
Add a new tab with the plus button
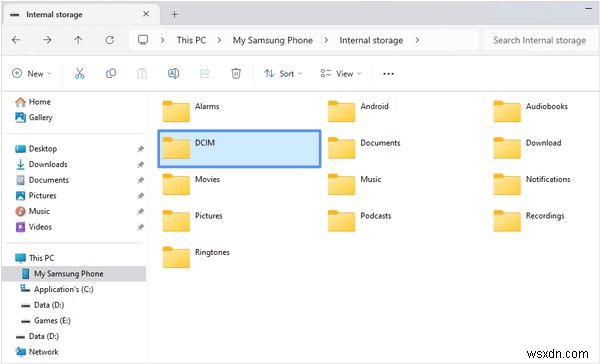point(174,15)
